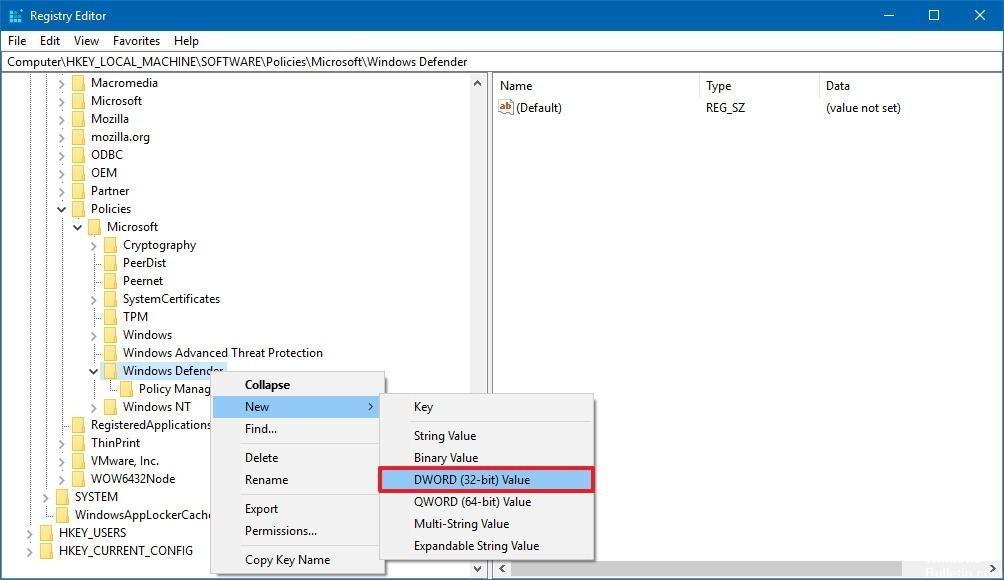
Task: Expand the Windows NT key arrow
Action: pos(94,407)
